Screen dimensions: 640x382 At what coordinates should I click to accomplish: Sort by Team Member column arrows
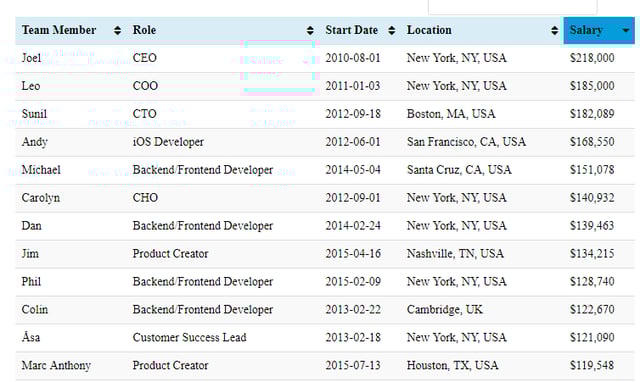pos(118,31)
